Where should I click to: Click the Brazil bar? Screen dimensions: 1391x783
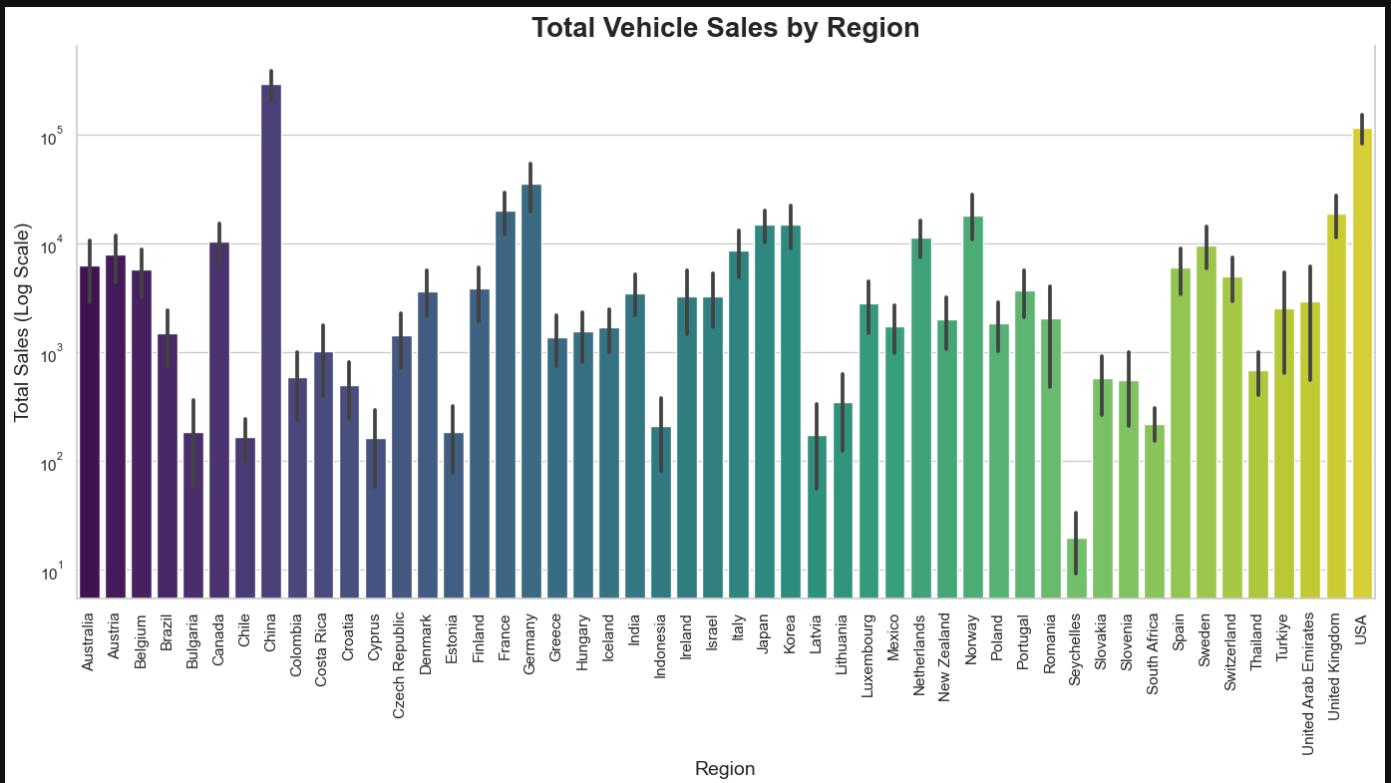pyautogui.click(x=167, y=466)
